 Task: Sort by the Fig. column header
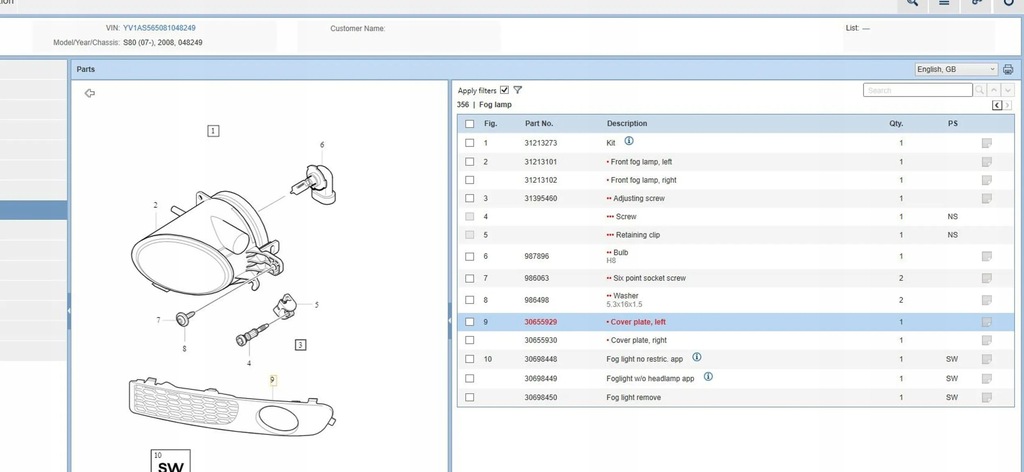pos(490,123)
